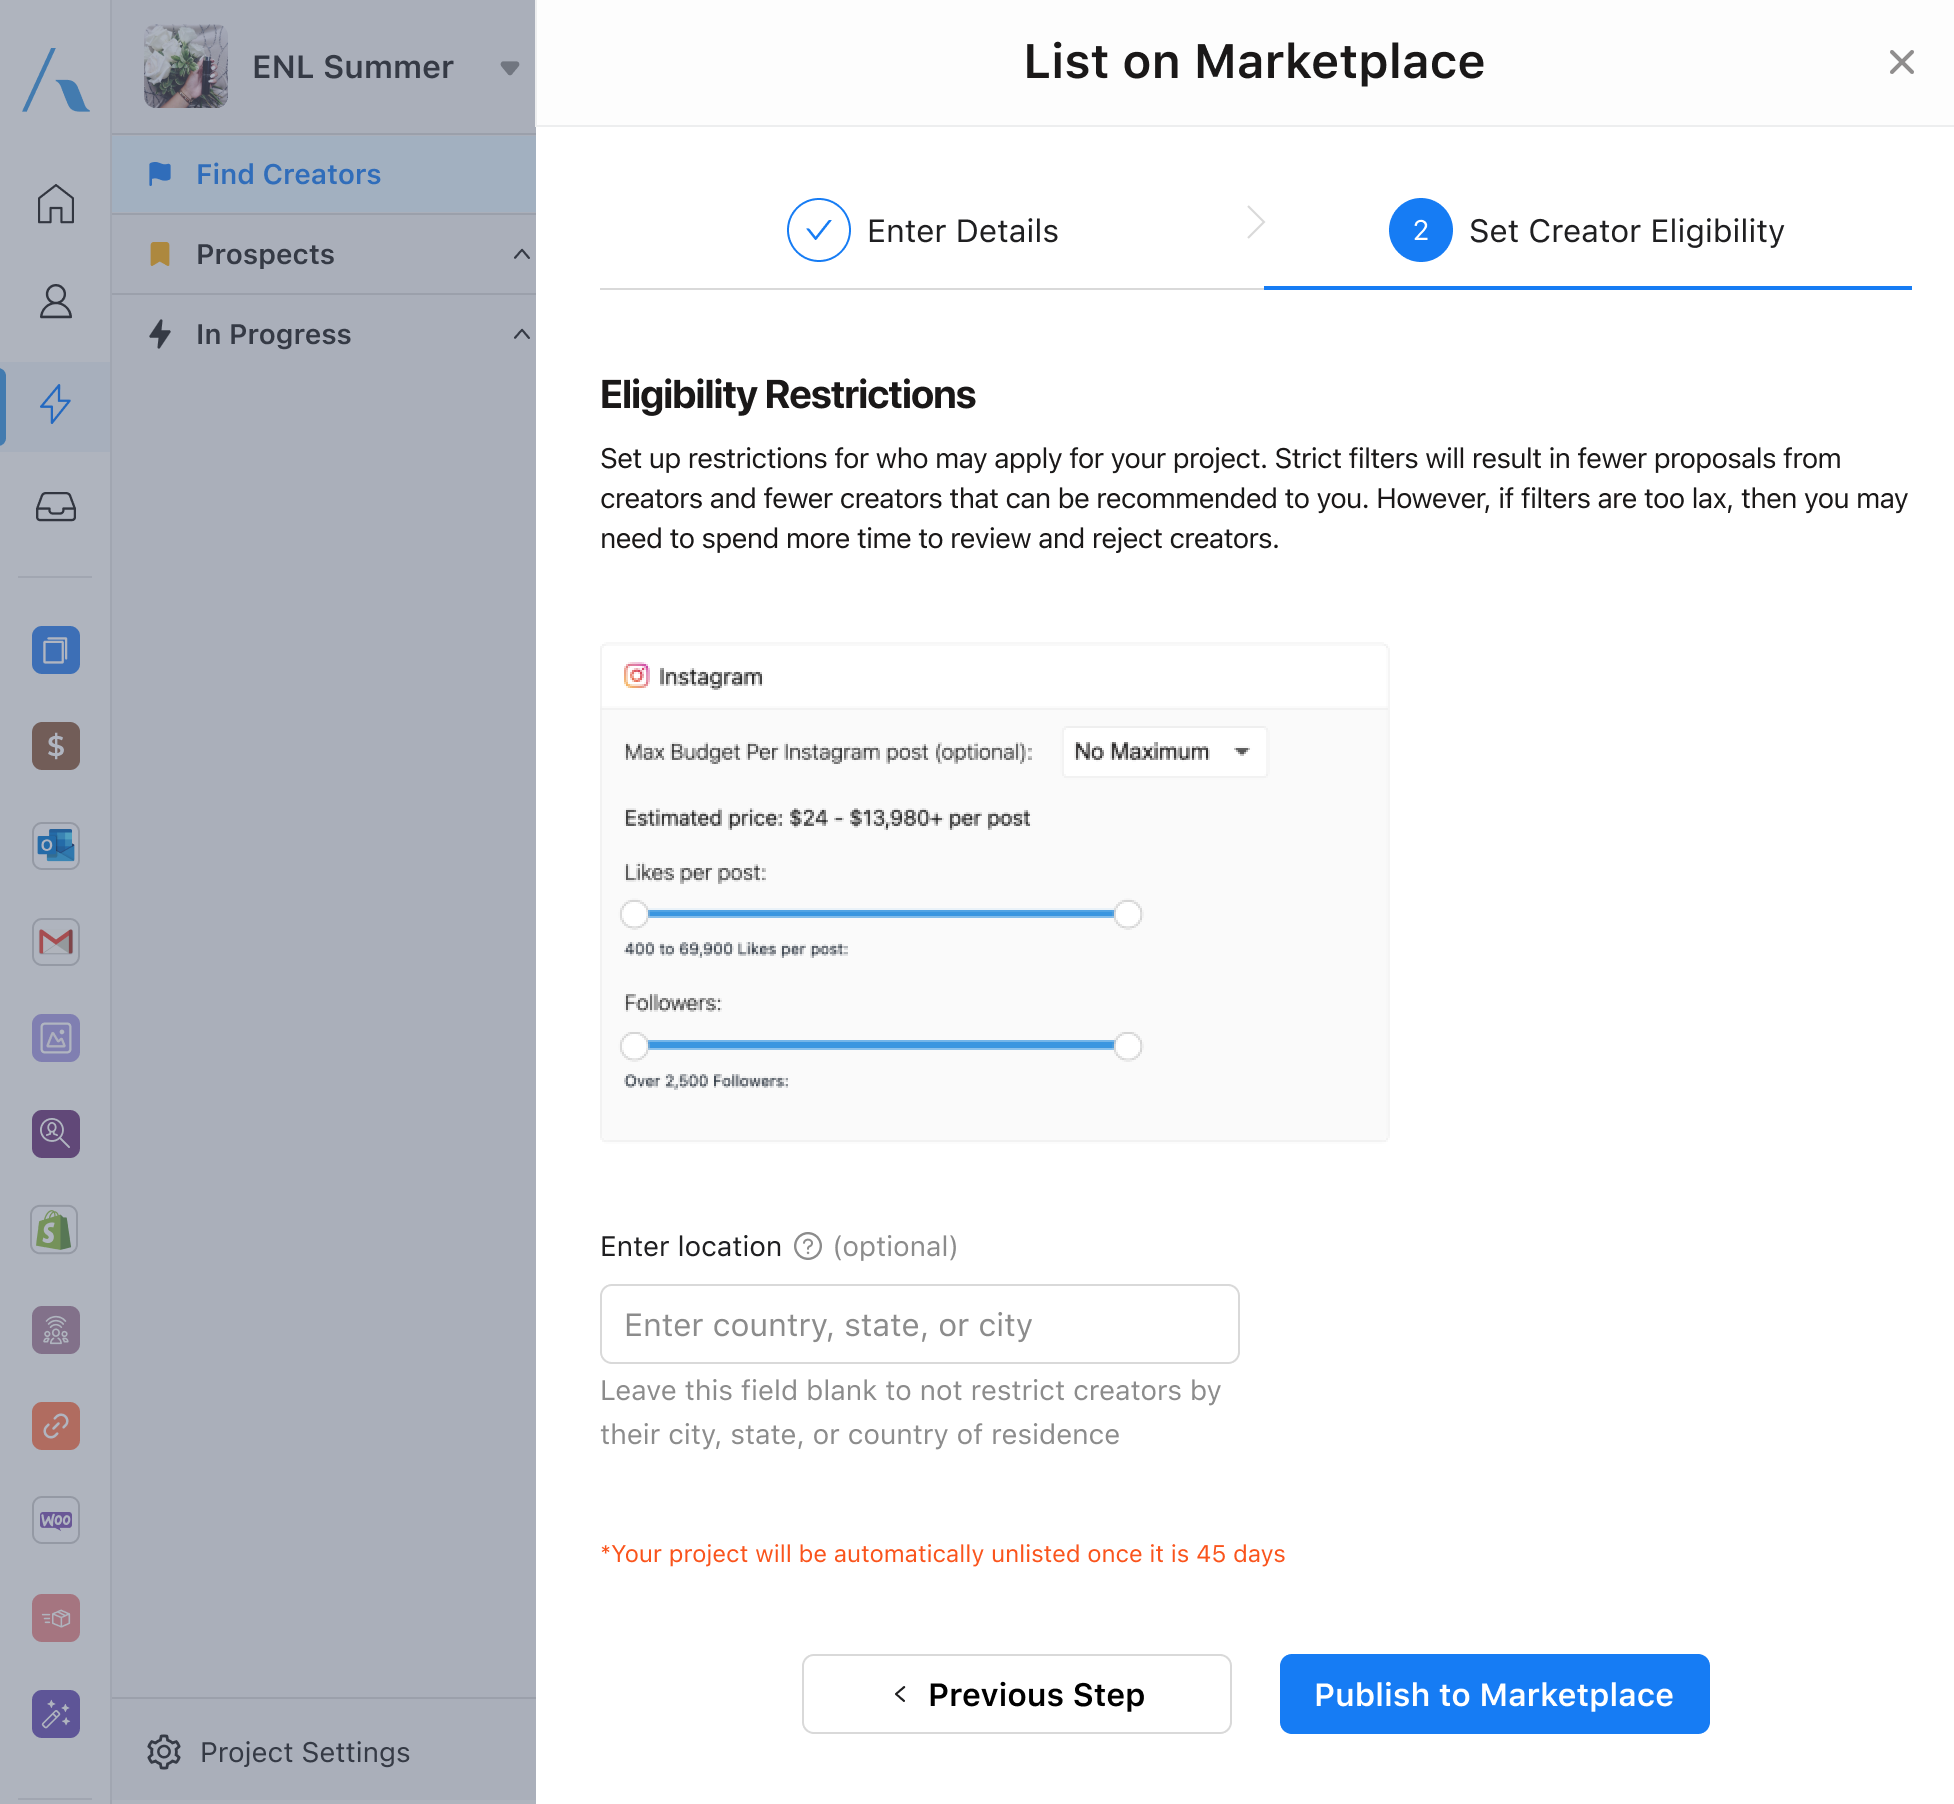Open the inbox tray icon
This screenshot has height=1804, width=1954.
coord(56,507)
